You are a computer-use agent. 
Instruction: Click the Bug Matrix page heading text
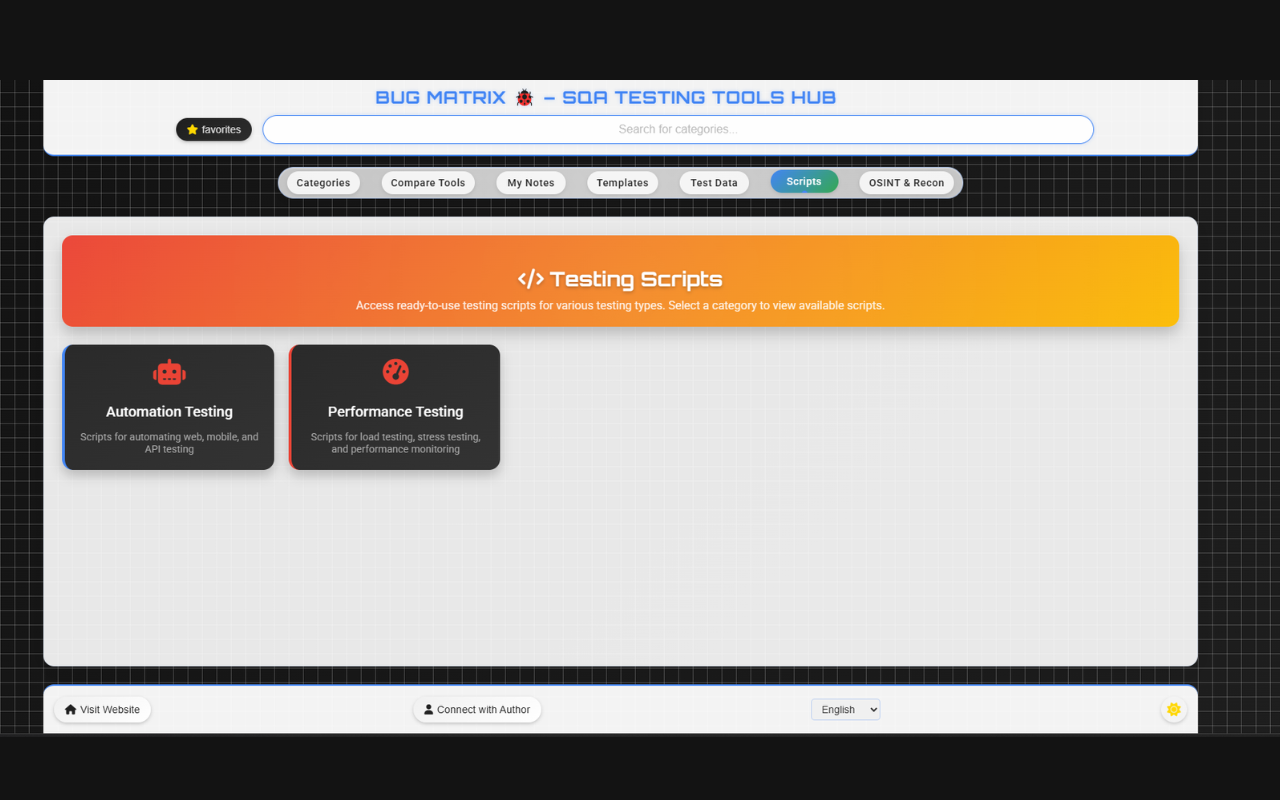pos(440,98)
